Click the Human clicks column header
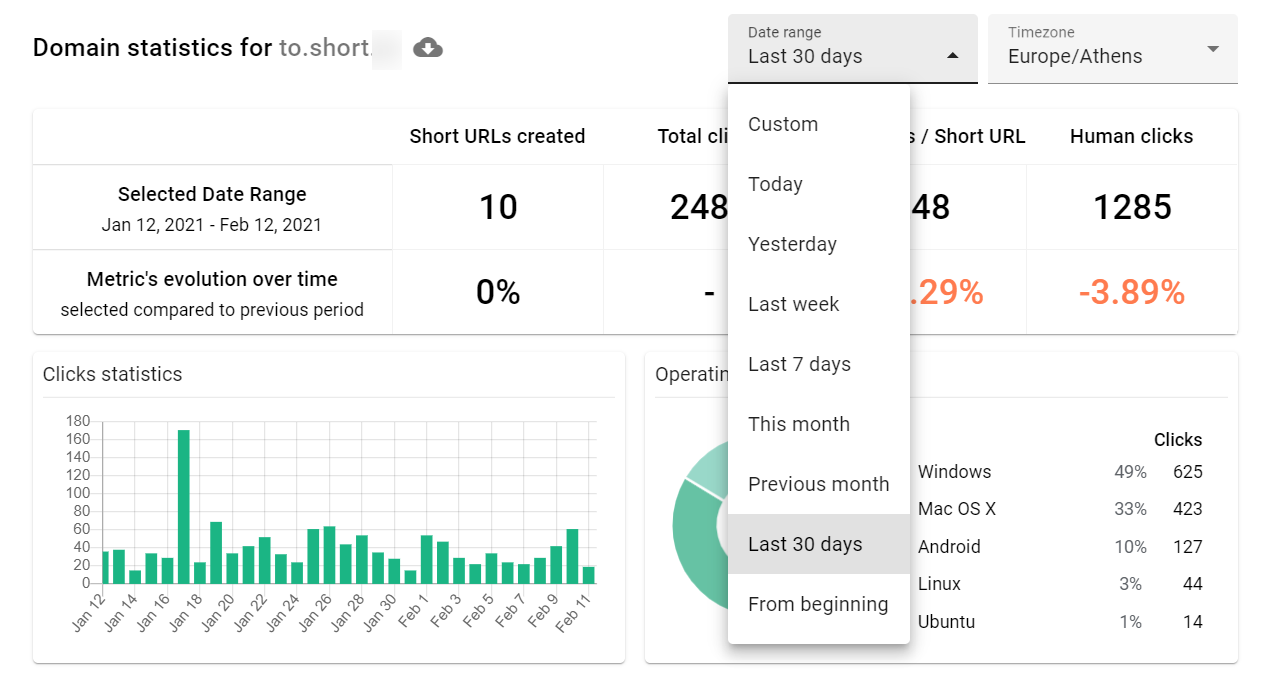 (x=1131, y=136)
